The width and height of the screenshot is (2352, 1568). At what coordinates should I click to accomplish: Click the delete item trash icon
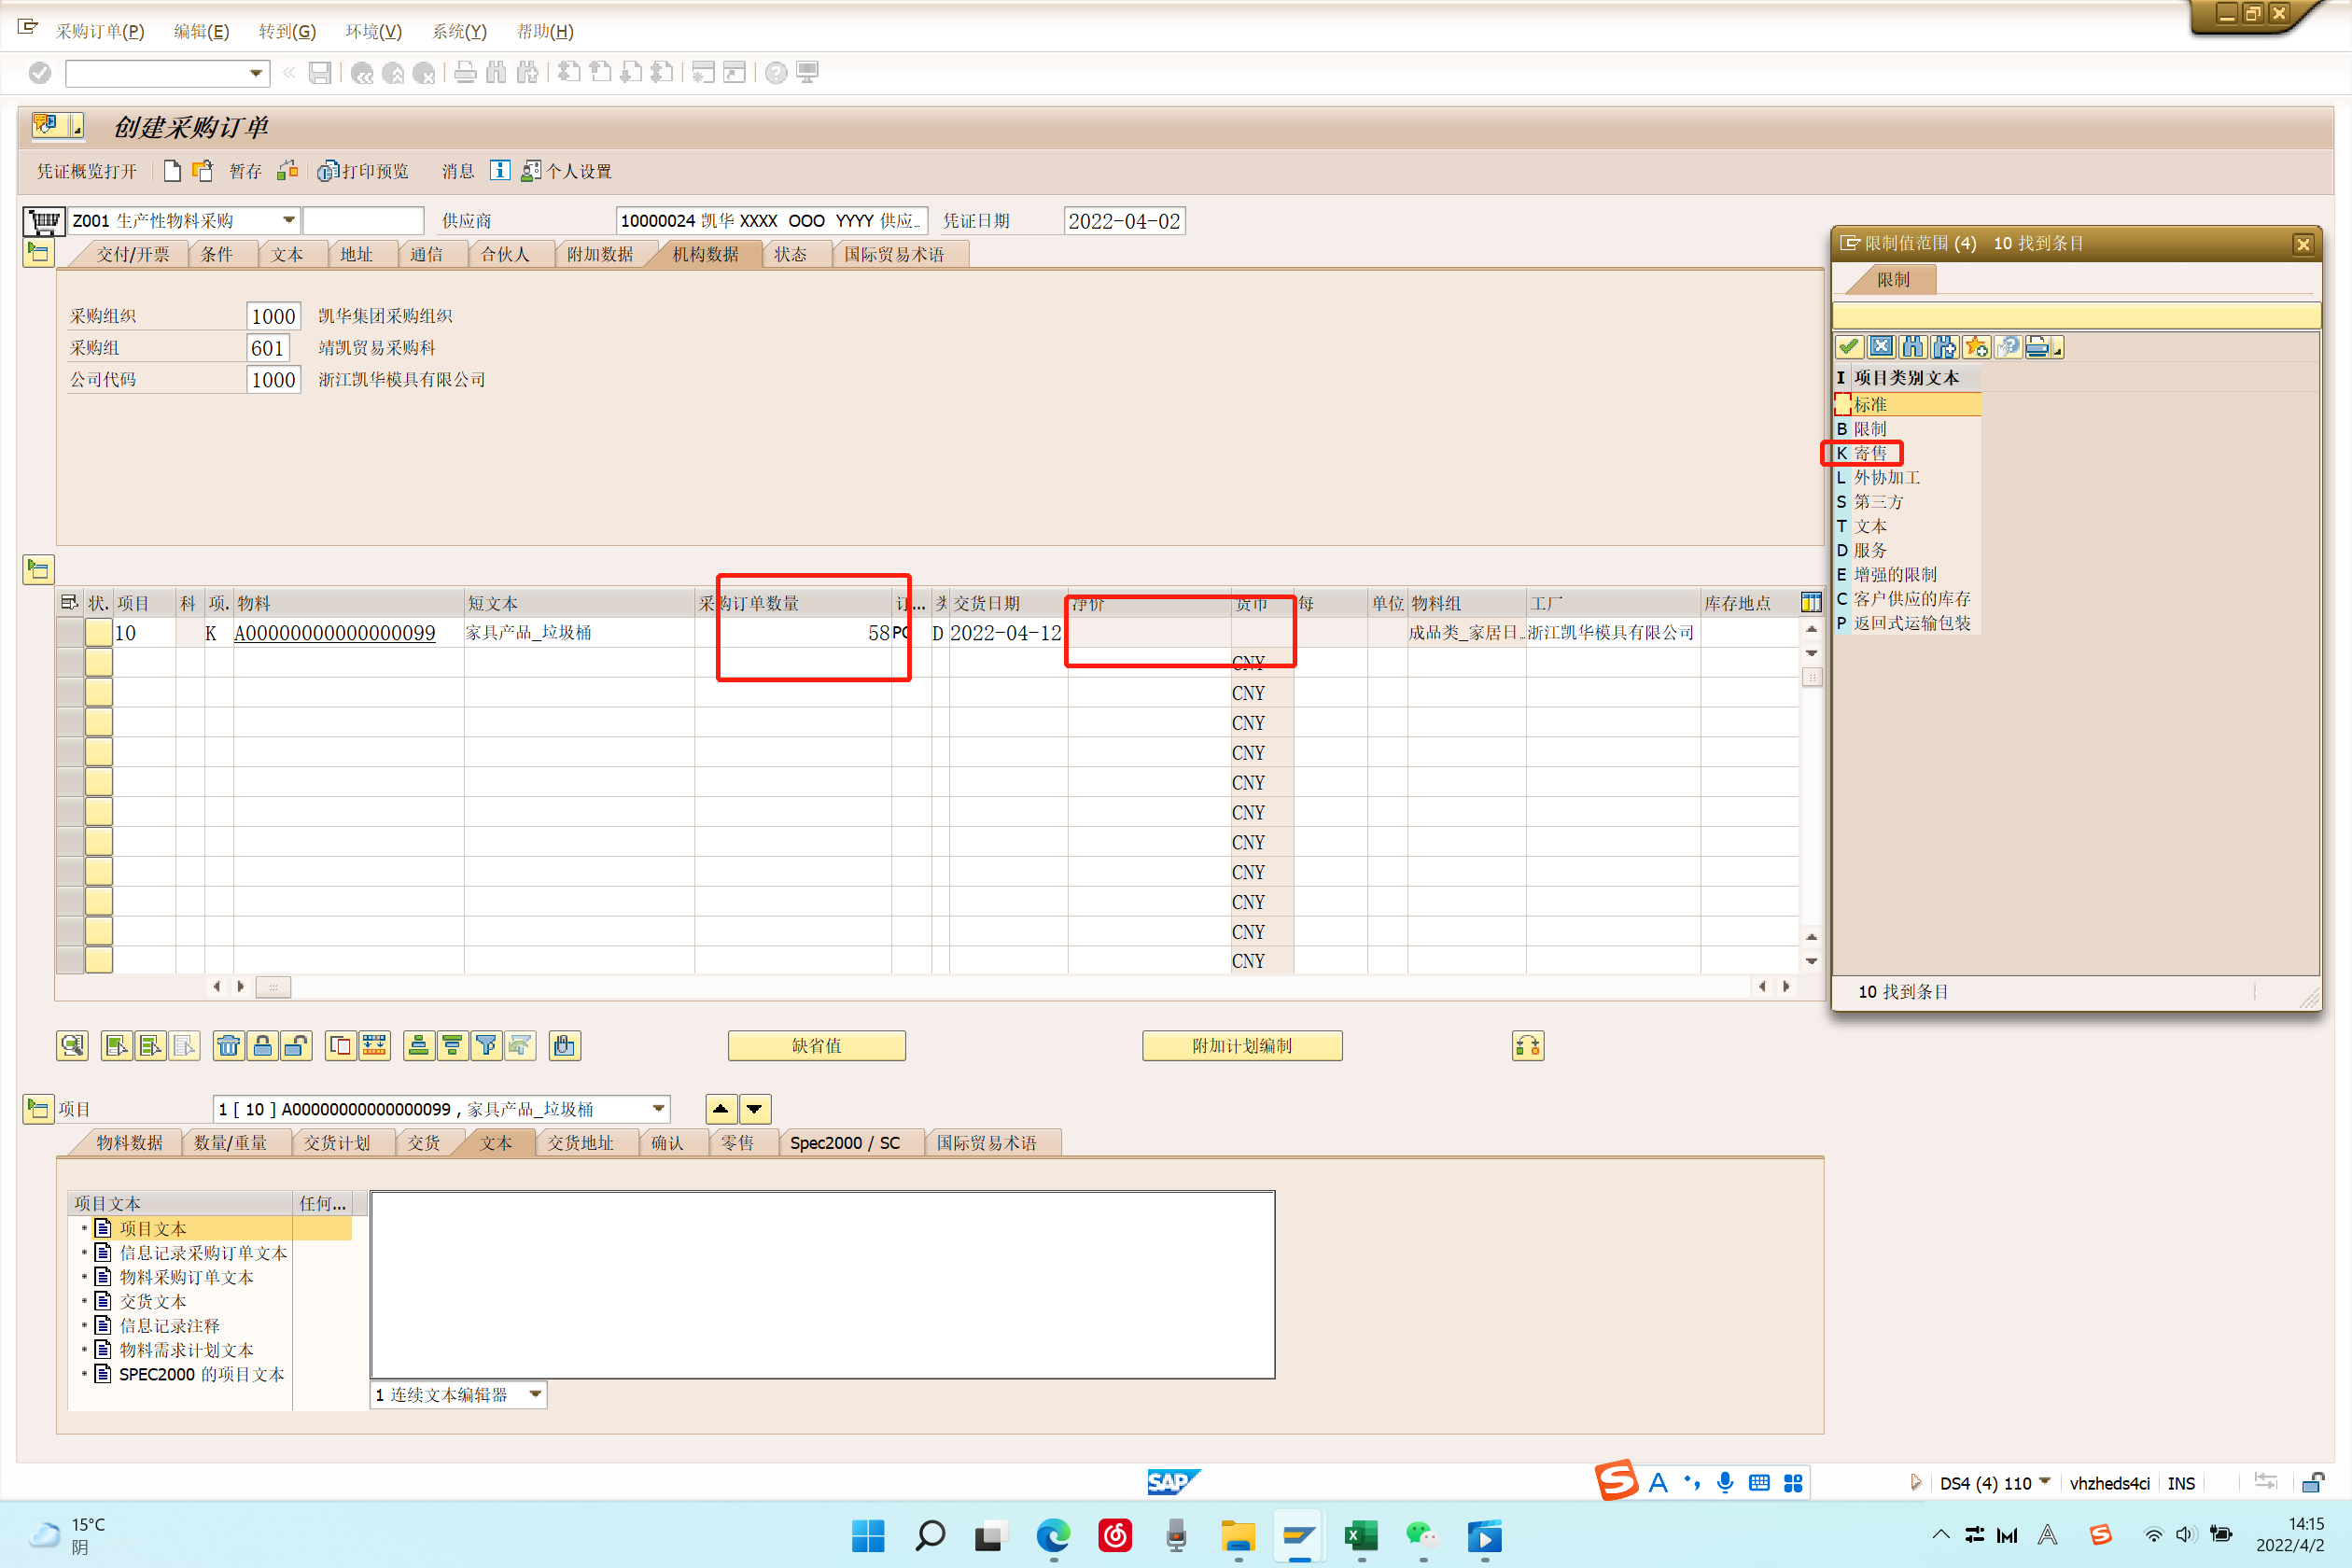click(228, 1045)
